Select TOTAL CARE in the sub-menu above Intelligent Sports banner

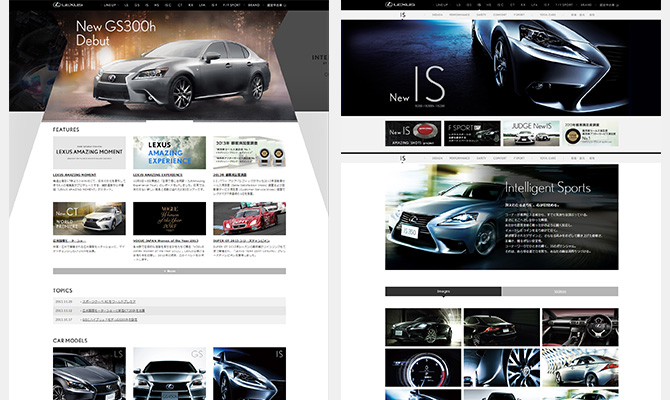coord(548,158)
